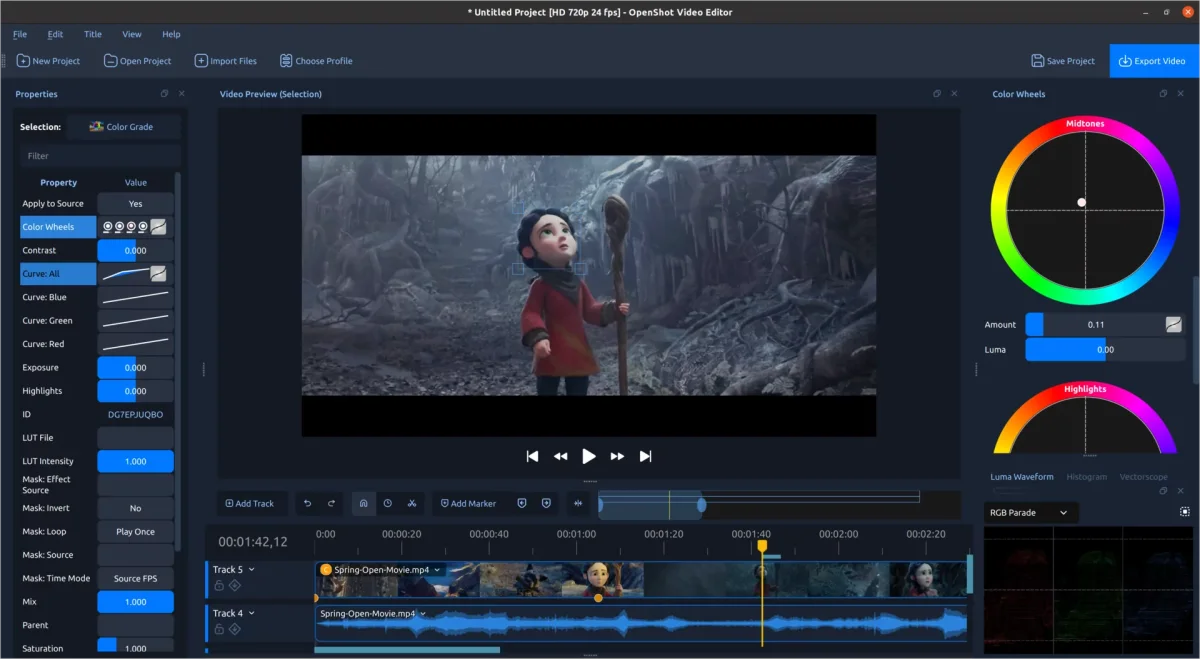Toggle the lock icon on Track 5
This screenshot has width=1200, height=659.
click(x=219, y=586)
